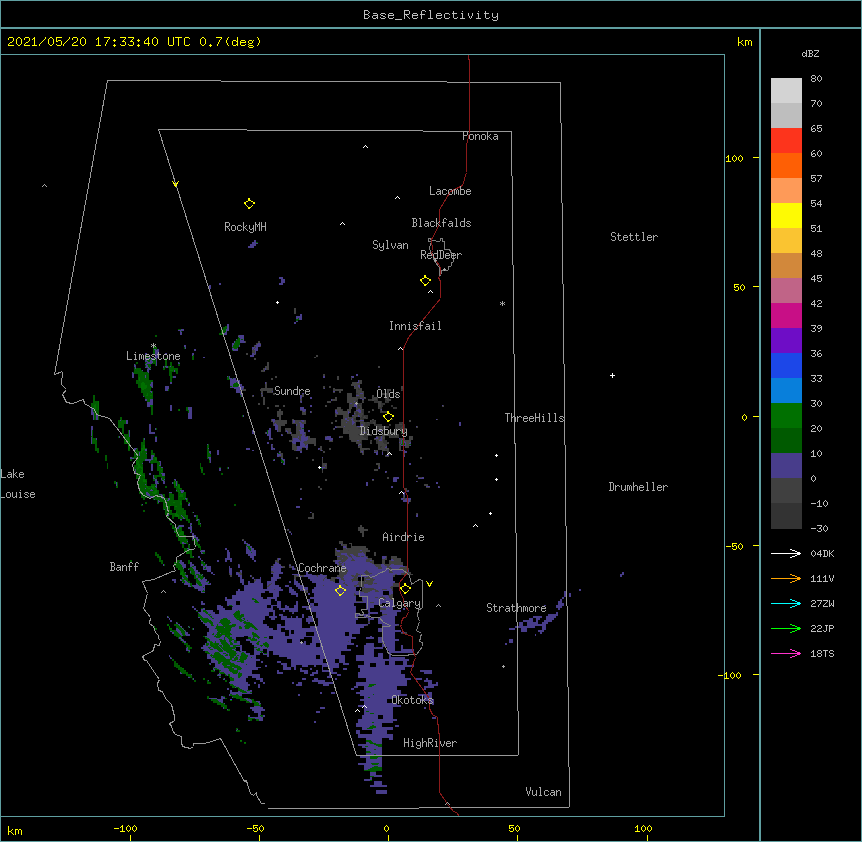The image size is (862, 842).
Task: Click the yellow station marker near Cochrane
Action: [340, 590]
